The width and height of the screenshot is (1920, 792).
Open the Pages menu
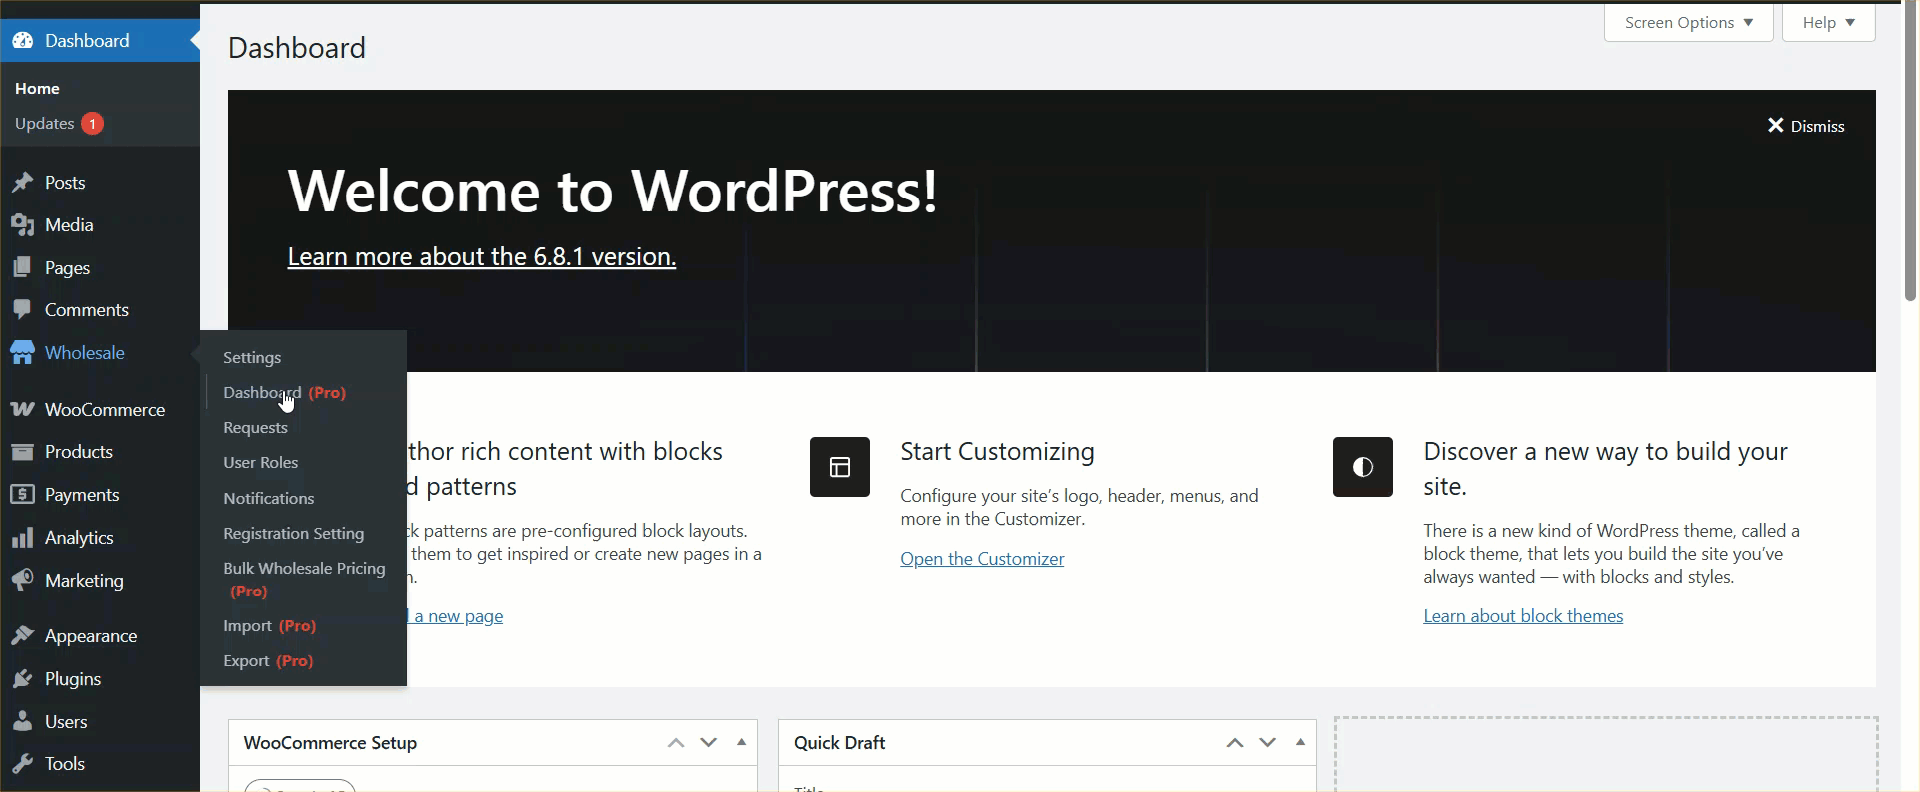click(x=67, y=268)
